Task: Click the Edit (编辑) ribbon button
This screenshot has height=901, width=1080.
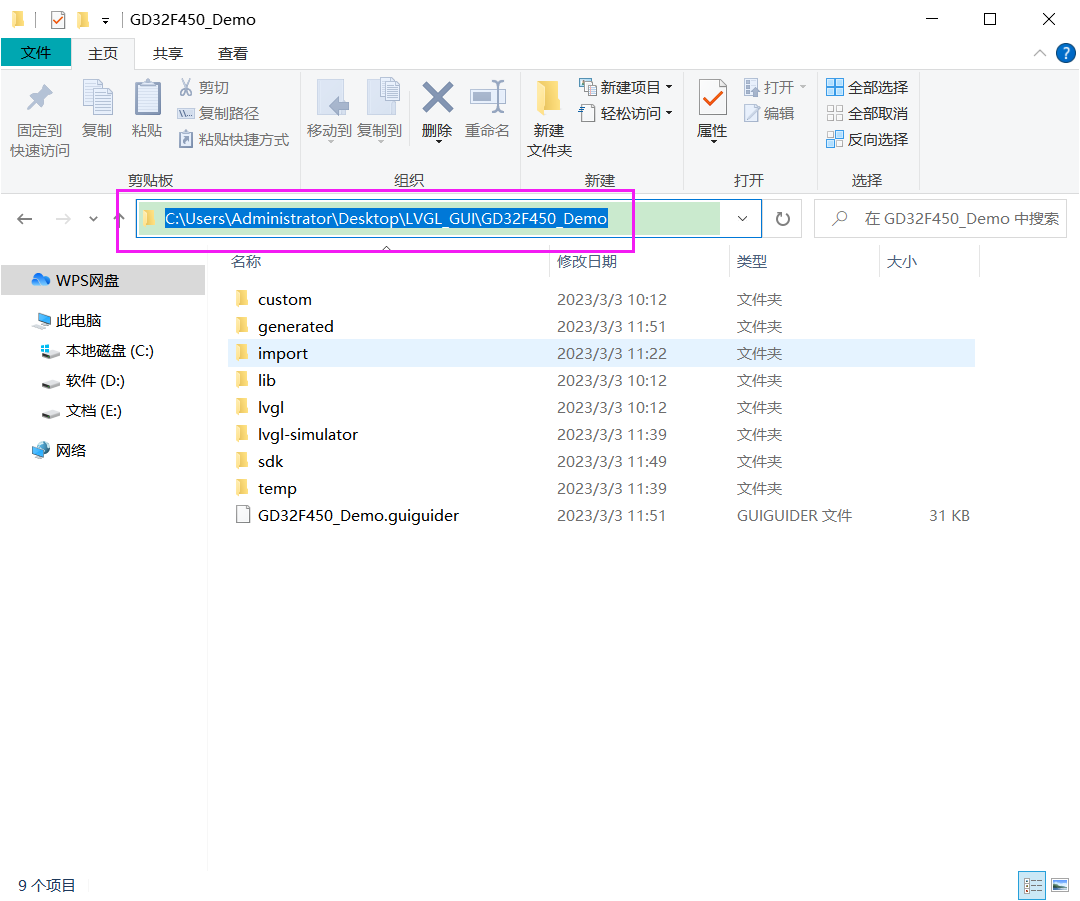Action: [x=769, y=114]
